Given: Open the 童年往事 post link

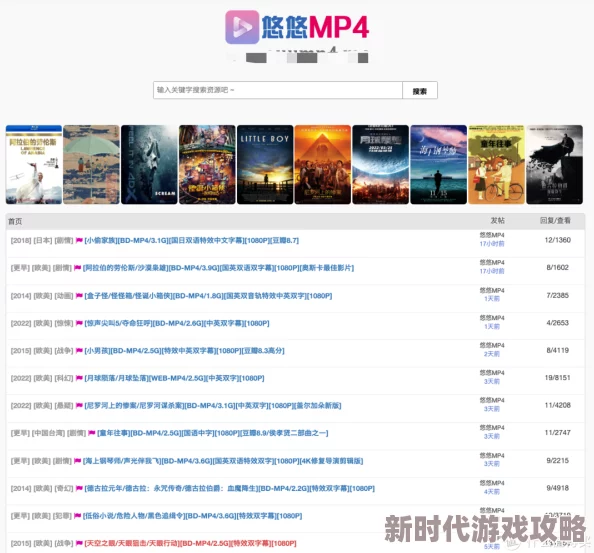Looking at the screenshot, I should click(213, 433).
